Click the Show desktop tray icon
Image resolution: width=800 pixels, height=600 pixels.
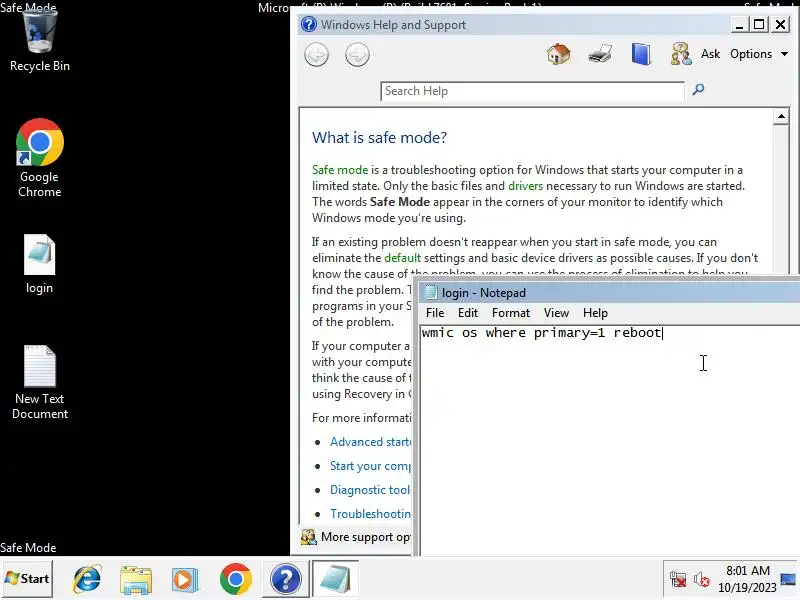click(x=788, y=579)
